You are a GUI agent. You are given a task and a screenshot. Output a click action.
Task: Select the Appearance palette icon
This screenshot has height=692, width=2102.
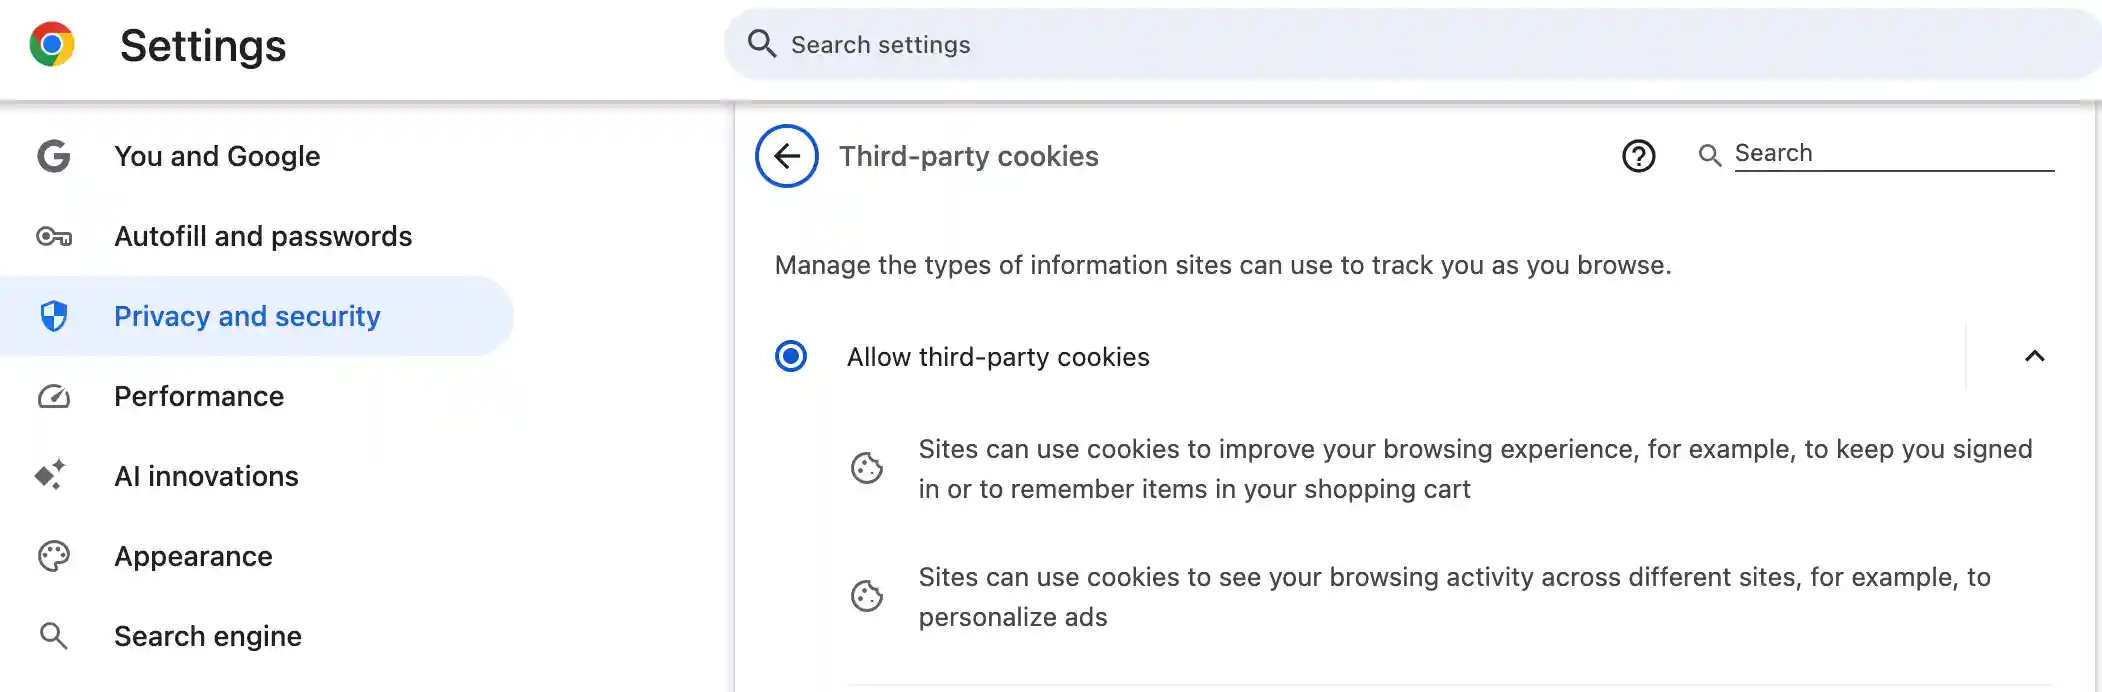click(x=55, y=556)
